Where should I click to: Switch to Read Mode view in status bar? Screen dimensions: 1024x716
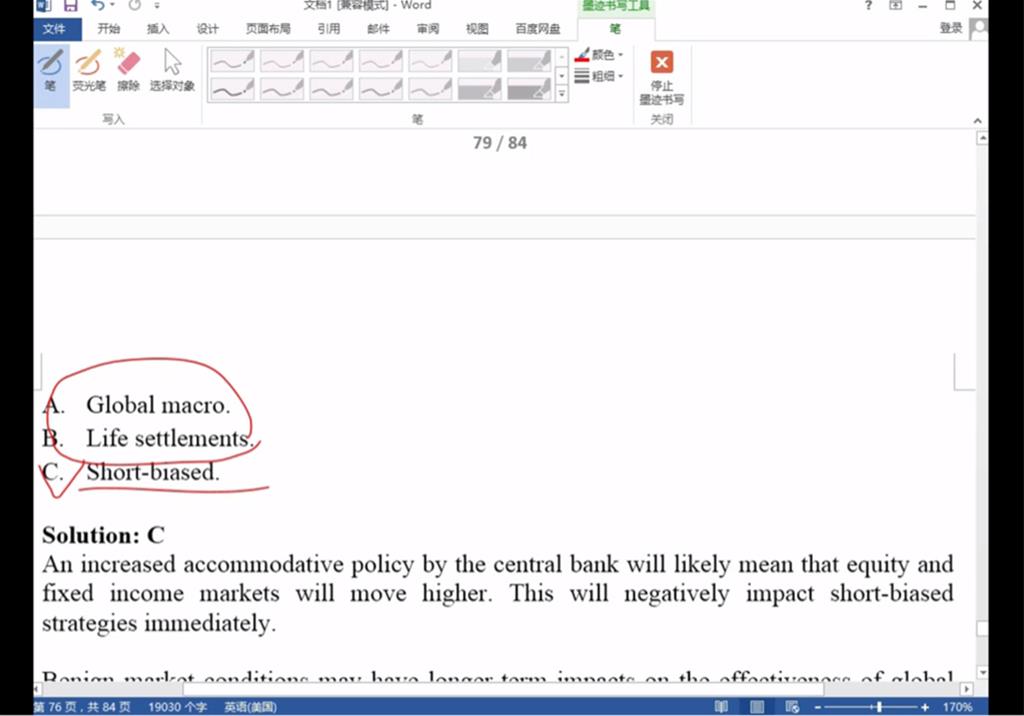pyautogui.click(x=721, y=706)
